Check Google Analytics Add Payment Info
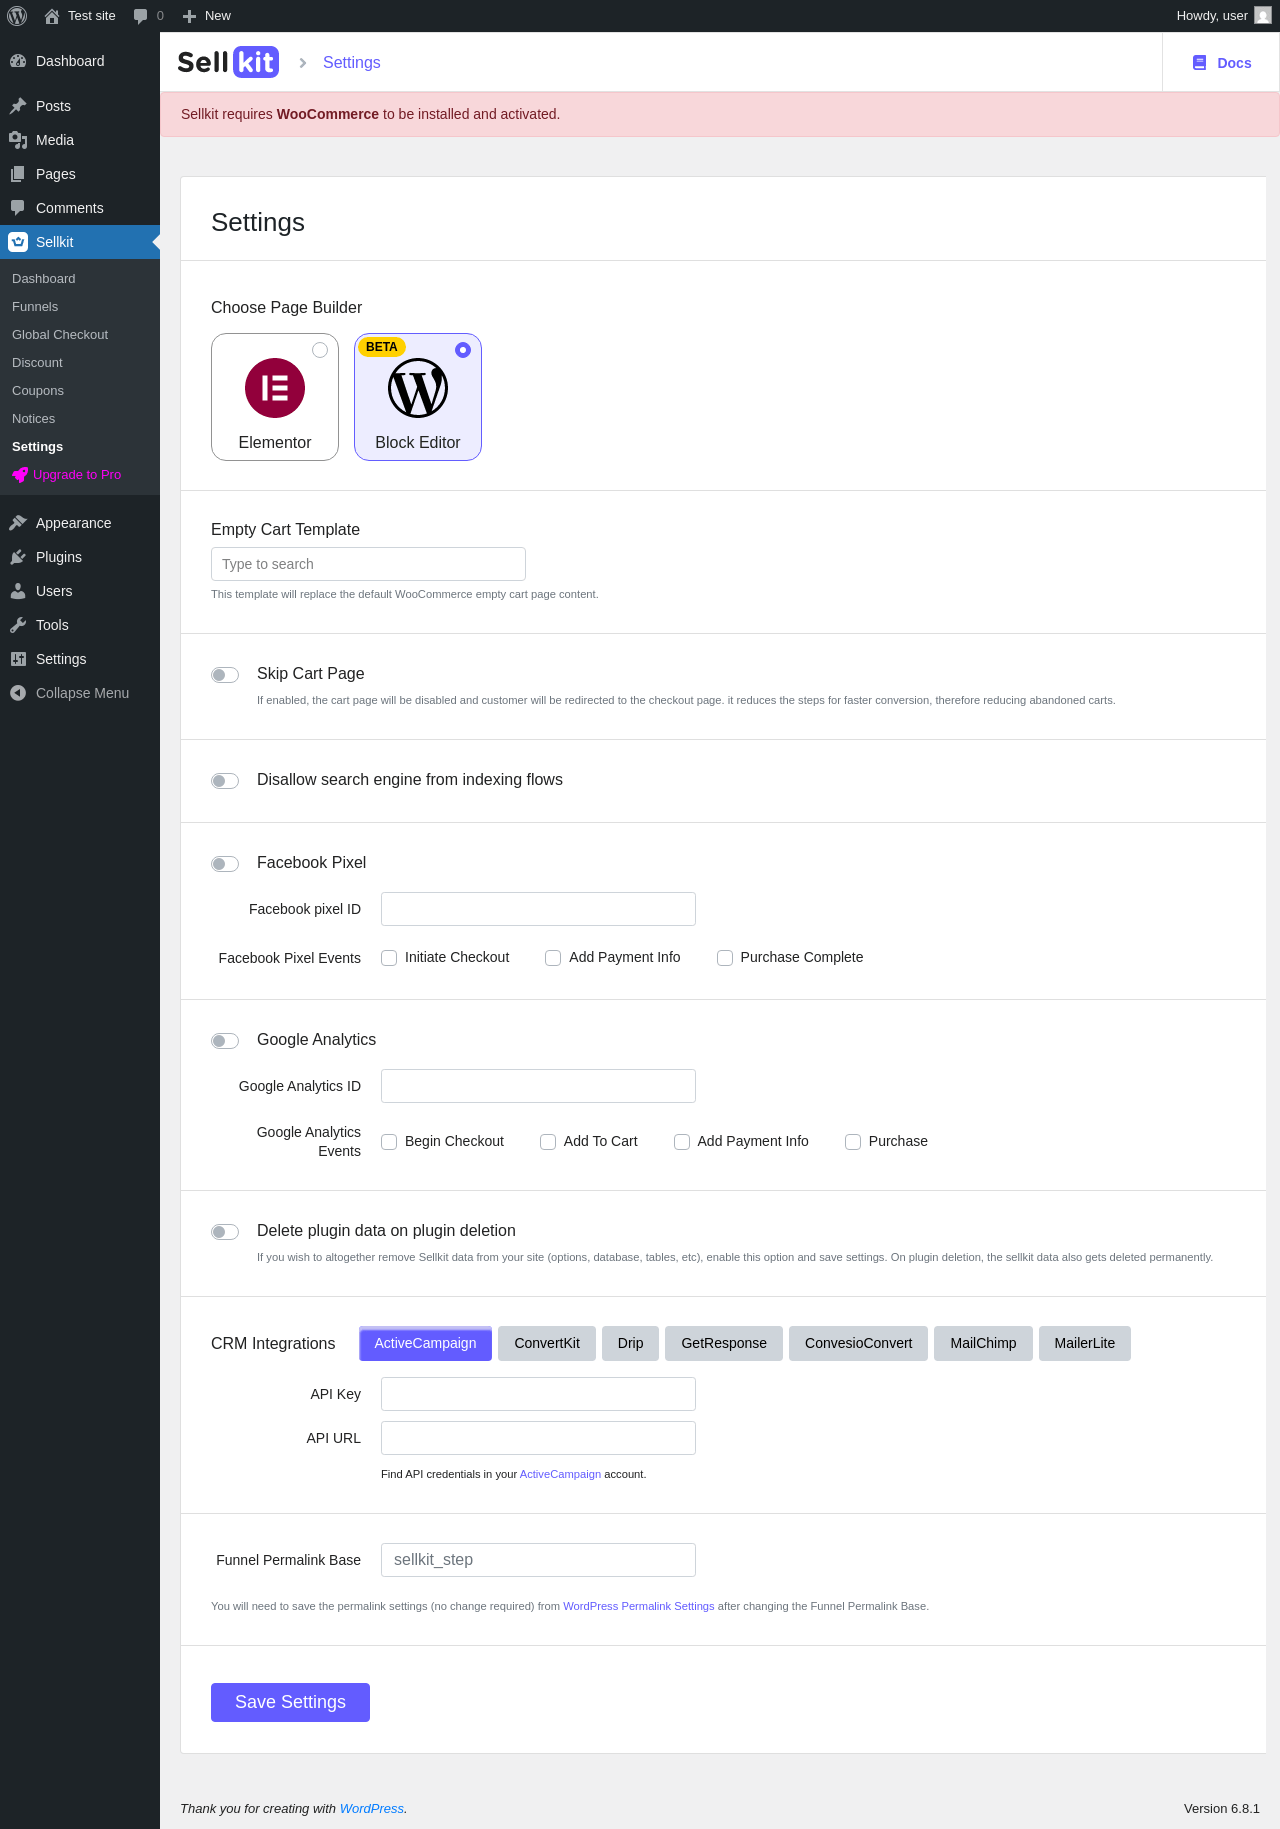 point(682,1142)
